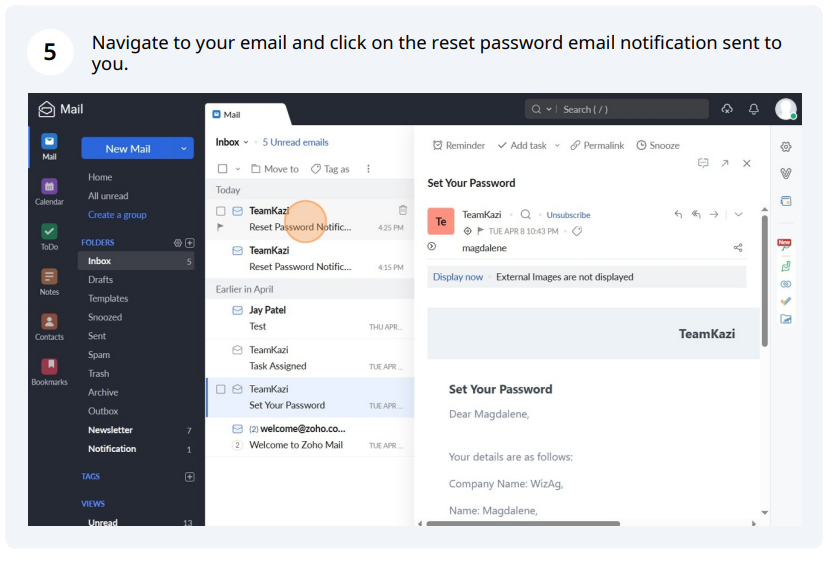Expand the Add task dropdown arrow

557,145
